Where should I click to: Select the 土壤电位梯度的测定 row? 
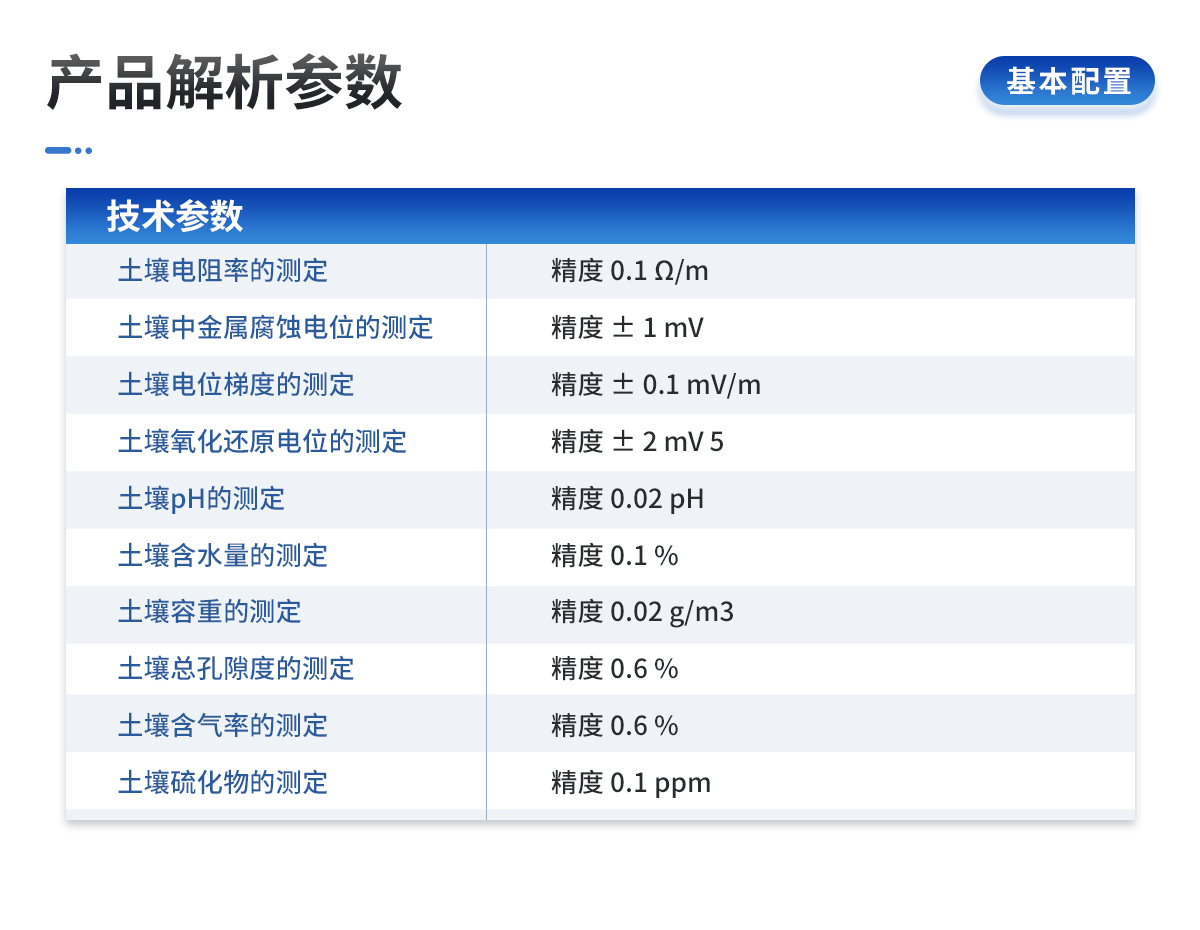pos(236,385)
